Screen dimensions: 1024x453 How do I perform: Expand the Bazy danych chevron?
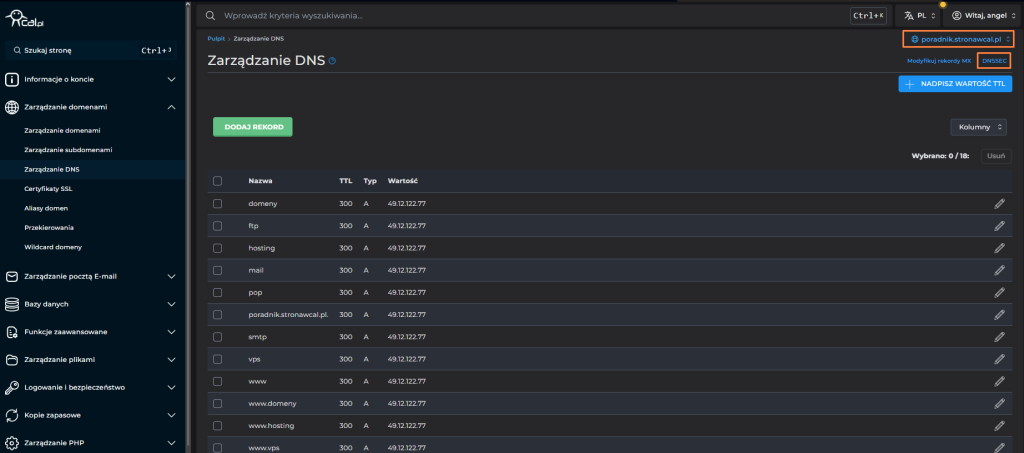[172, 304]
